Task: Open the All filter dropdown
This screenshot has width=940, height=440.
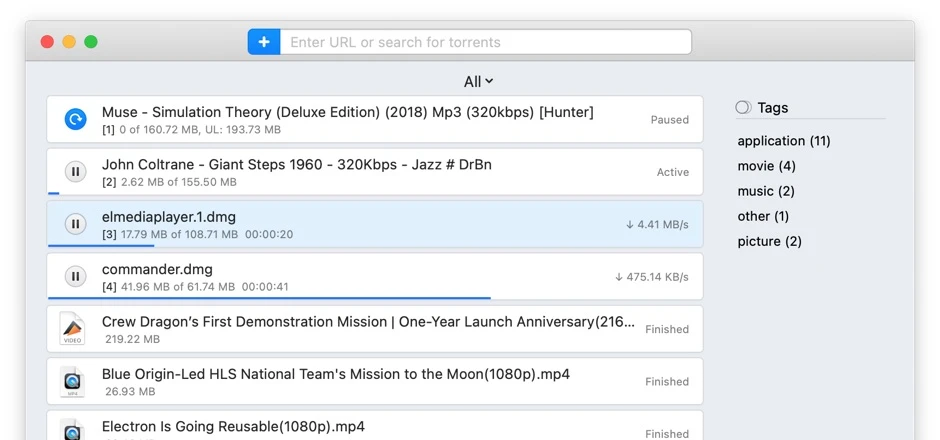Action: tap(479, 82)
